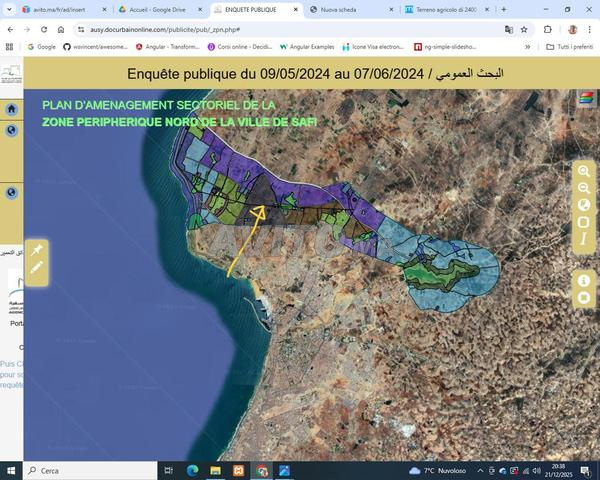Click the Windows Cerca search box

click(90, 471)
